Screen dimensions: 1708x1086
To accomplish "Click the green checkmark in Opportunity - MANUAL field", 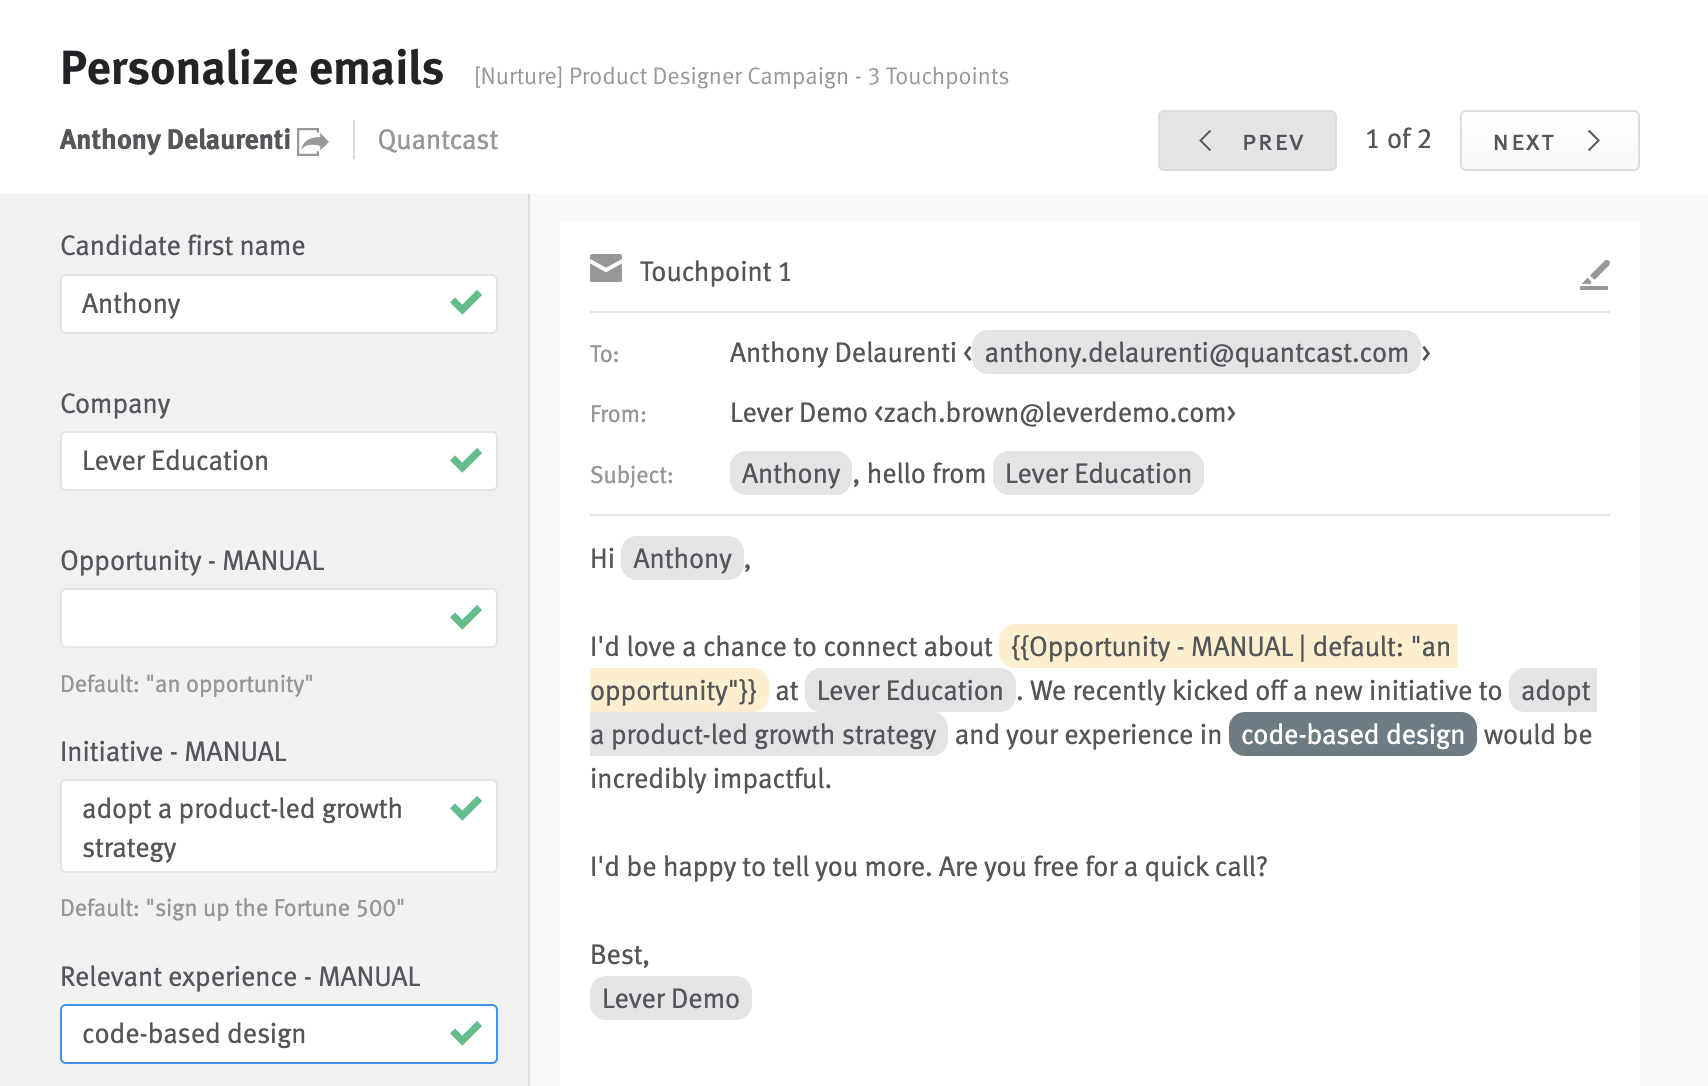I will click(466, 617).
